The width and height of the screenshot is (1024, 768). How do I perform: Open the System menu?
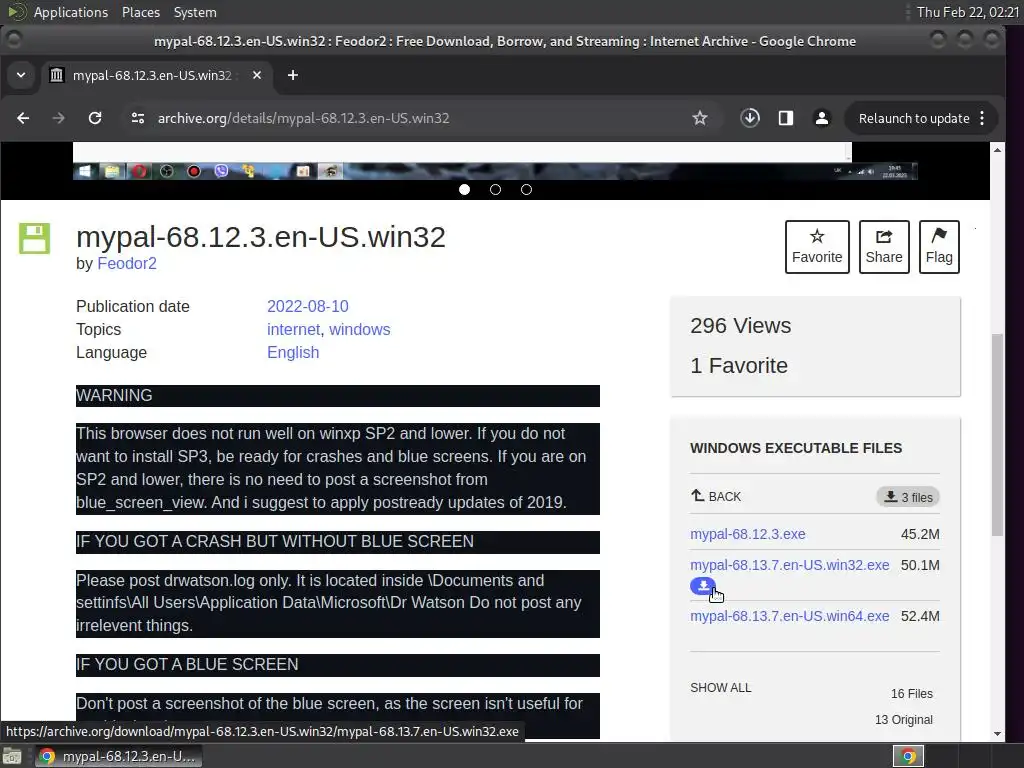coord(195,12)
